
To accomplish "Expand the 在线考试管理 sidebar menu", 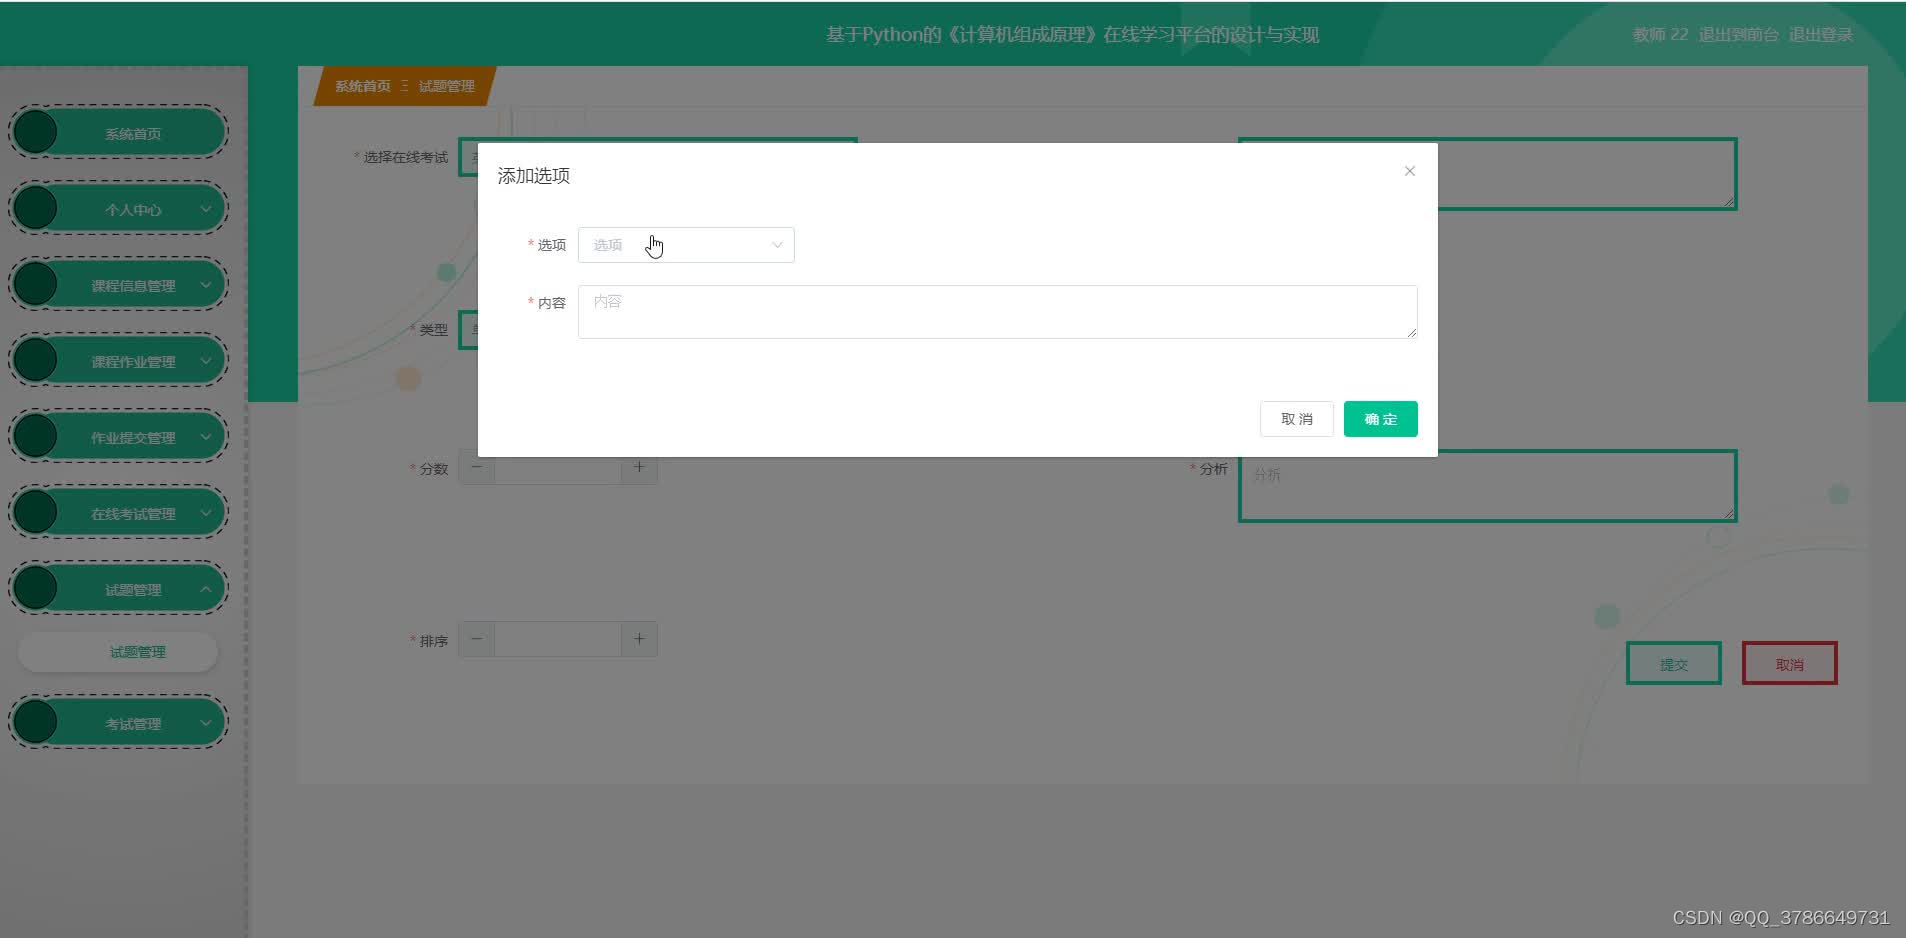I will (x=119, y=513).
